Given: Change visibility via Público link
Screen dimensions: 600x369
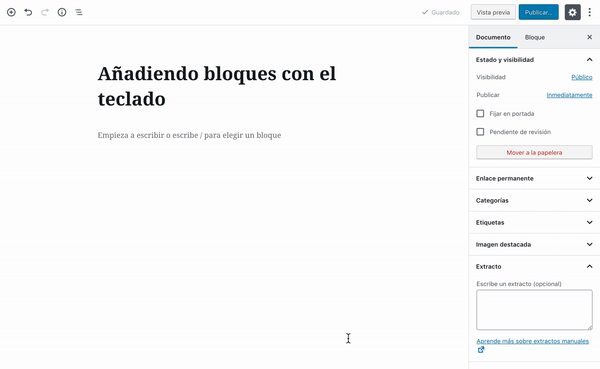Looking at the screenshot, I should (x=582, y=77).
